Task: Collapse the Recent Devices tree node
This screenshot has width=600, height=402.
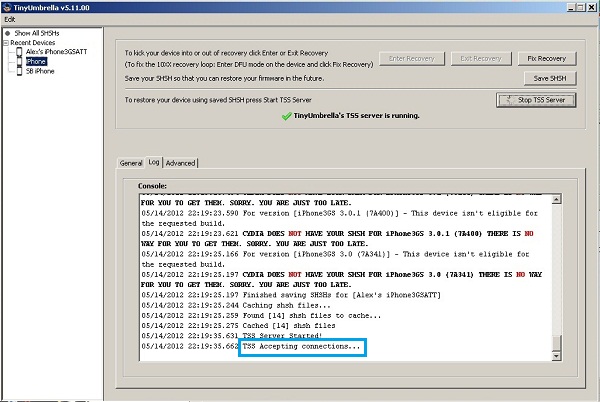Action: [6, 43]
